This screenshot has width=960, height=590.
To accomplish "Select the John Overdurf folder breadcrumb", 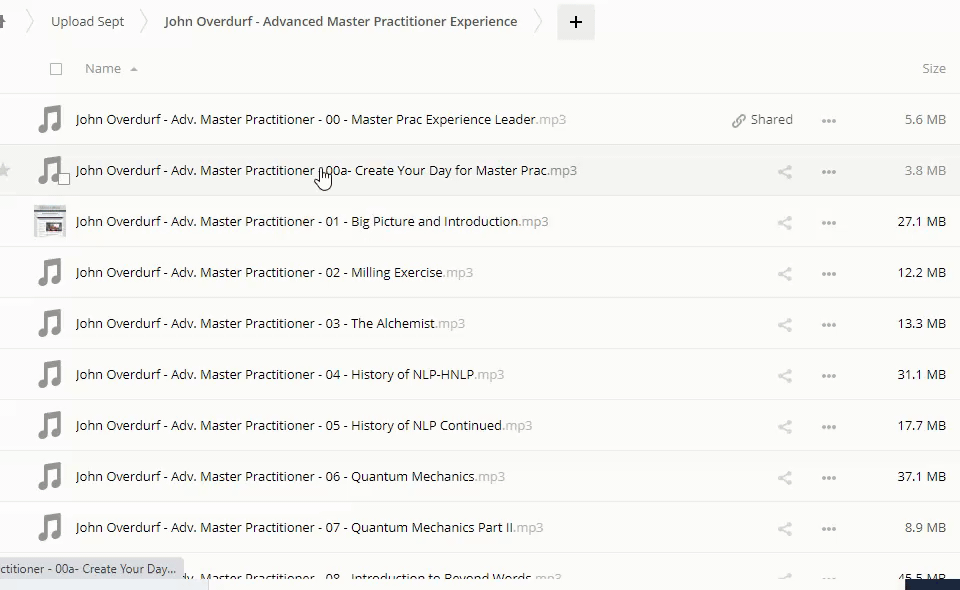I will (341, 21).
